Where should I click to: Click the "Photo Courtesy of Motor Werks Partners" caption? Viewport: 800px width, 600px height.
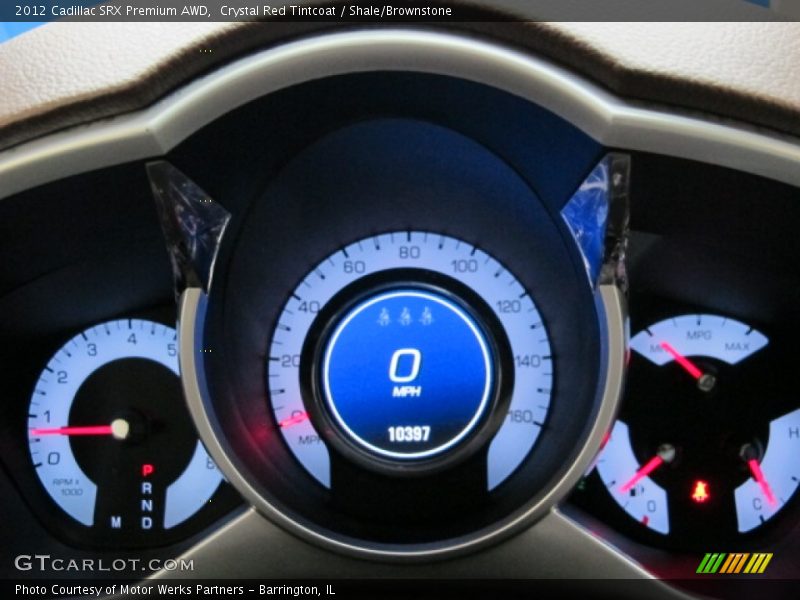click(129, 590)
